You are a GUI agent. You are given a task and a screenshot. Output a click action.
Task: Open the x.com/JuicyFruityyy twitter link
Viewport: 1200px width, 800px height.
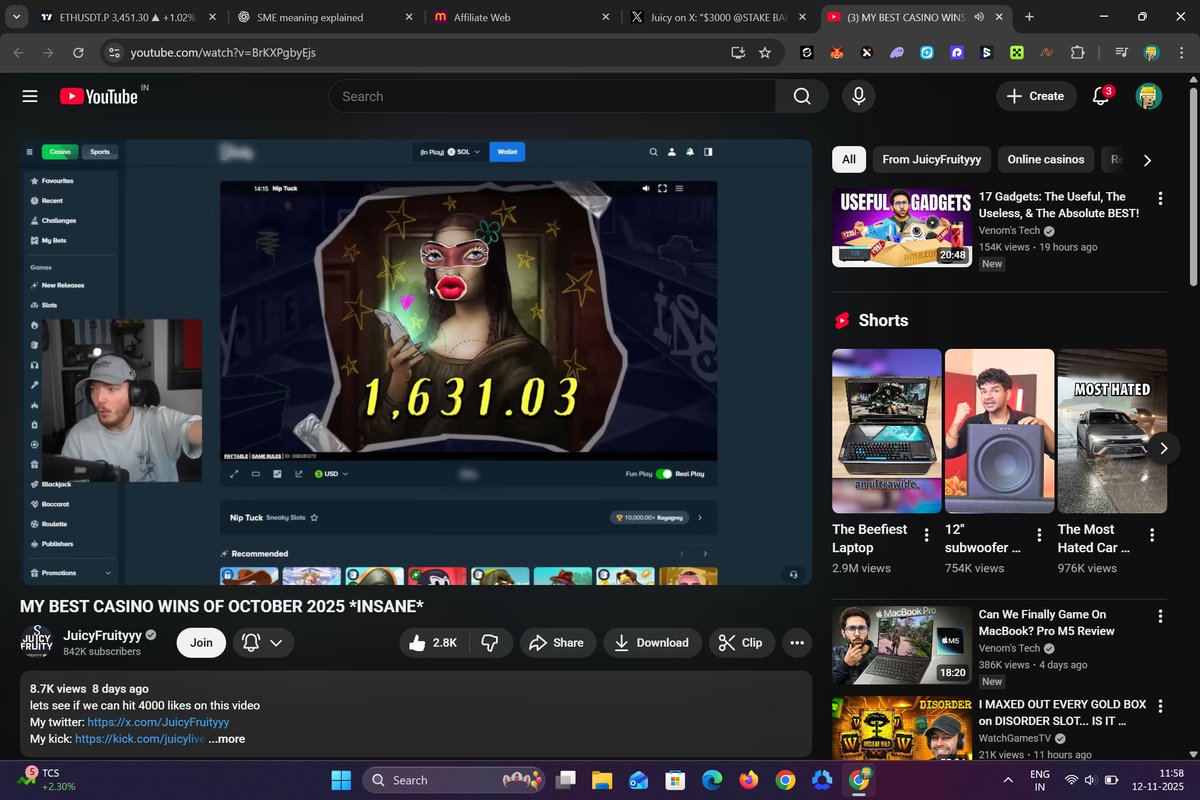[158, 722]
